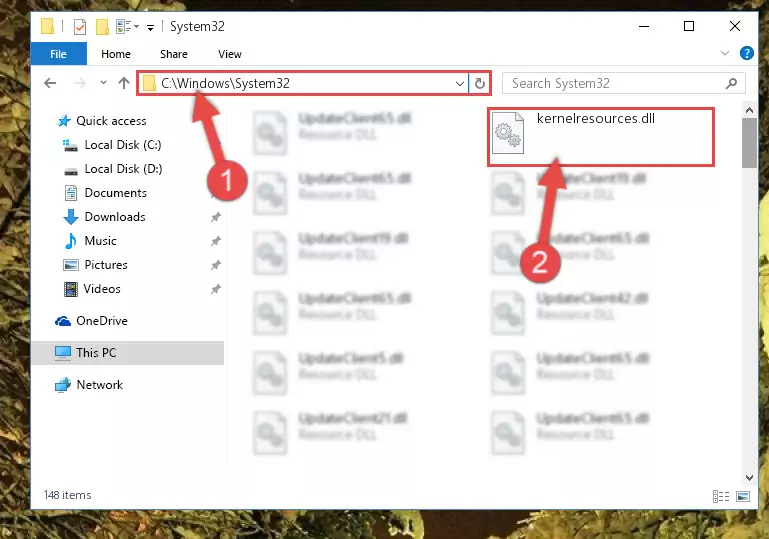Click the OneDrive cloud icon

click(x=63, y=321)
